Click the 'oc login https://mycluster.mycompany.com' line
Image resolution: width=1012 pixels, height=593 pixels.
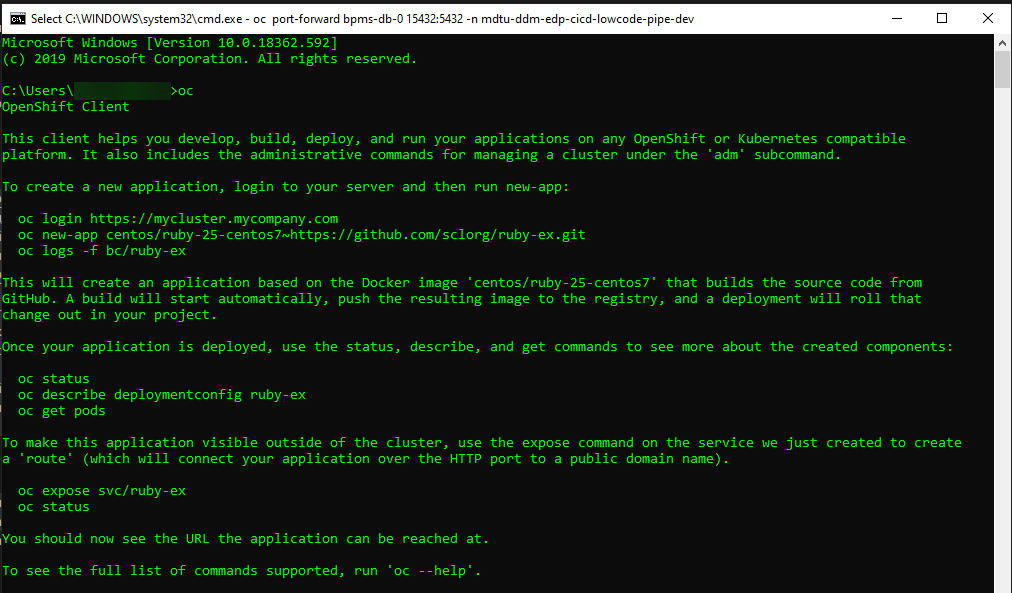point(178,219)
